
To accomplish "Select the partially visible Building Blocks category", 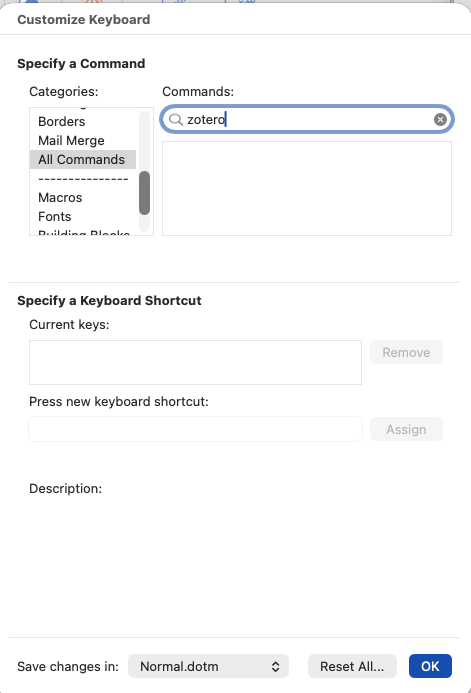I will [x=83, y=232].
